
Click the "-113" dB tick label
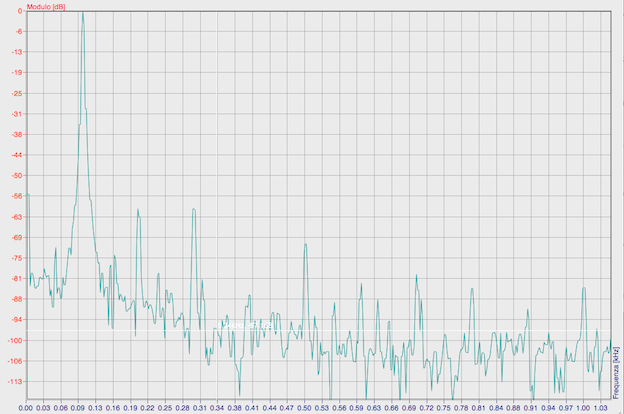pos(16,381)
